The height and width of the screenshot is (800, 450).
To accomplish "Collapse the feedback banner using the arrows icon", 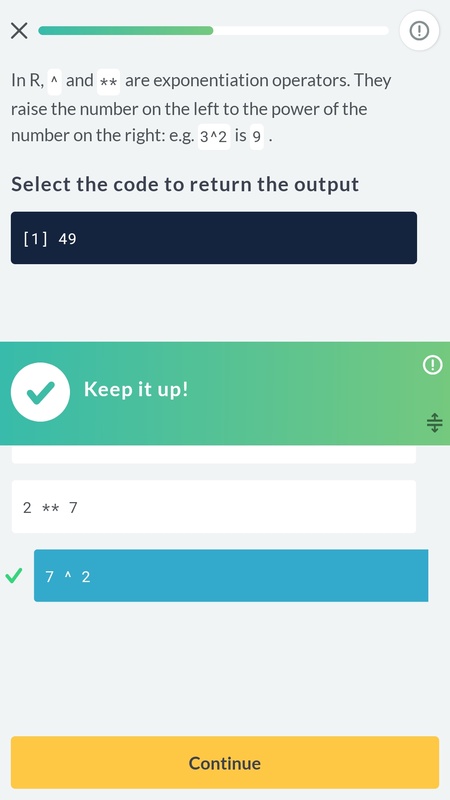I will (434, 422).
